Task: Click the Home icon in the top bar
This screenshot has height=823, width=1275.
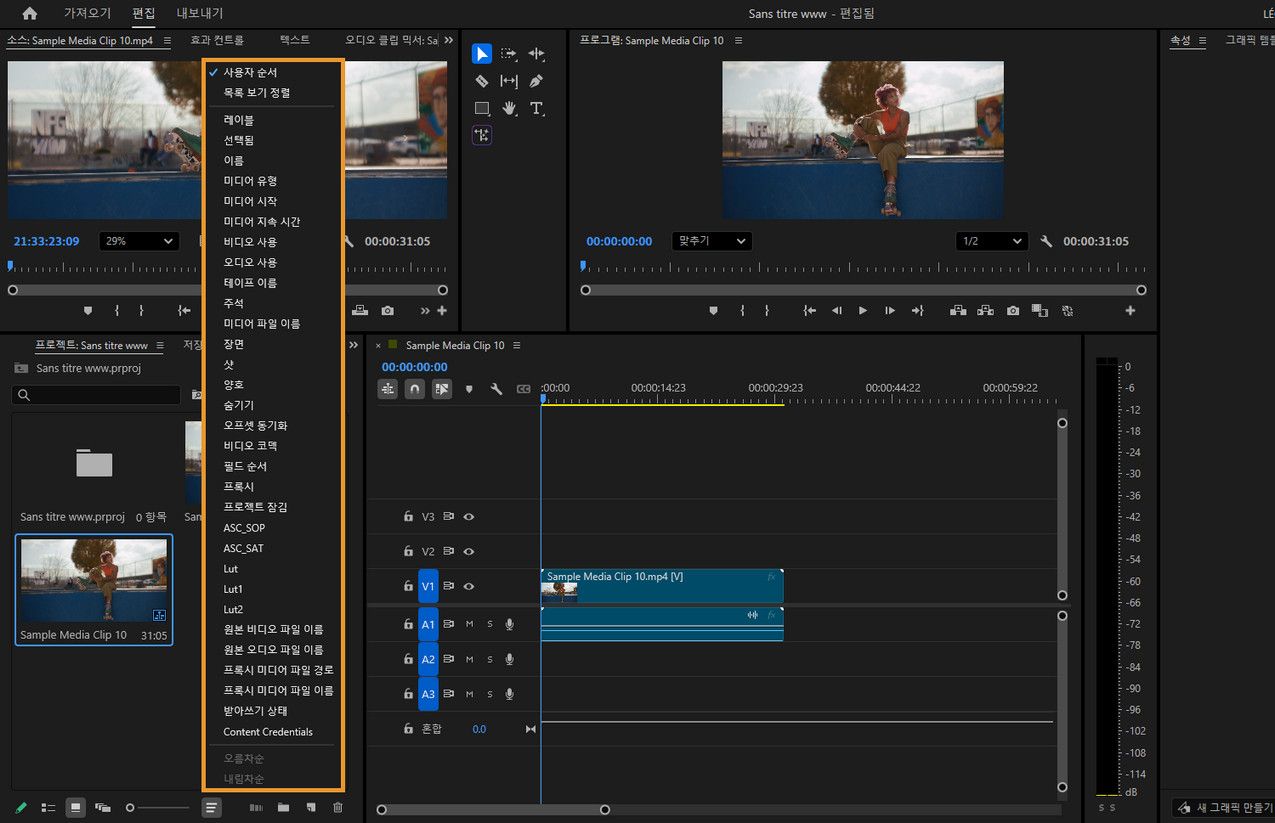Action: pyautogui.click(x=30, y=14)
